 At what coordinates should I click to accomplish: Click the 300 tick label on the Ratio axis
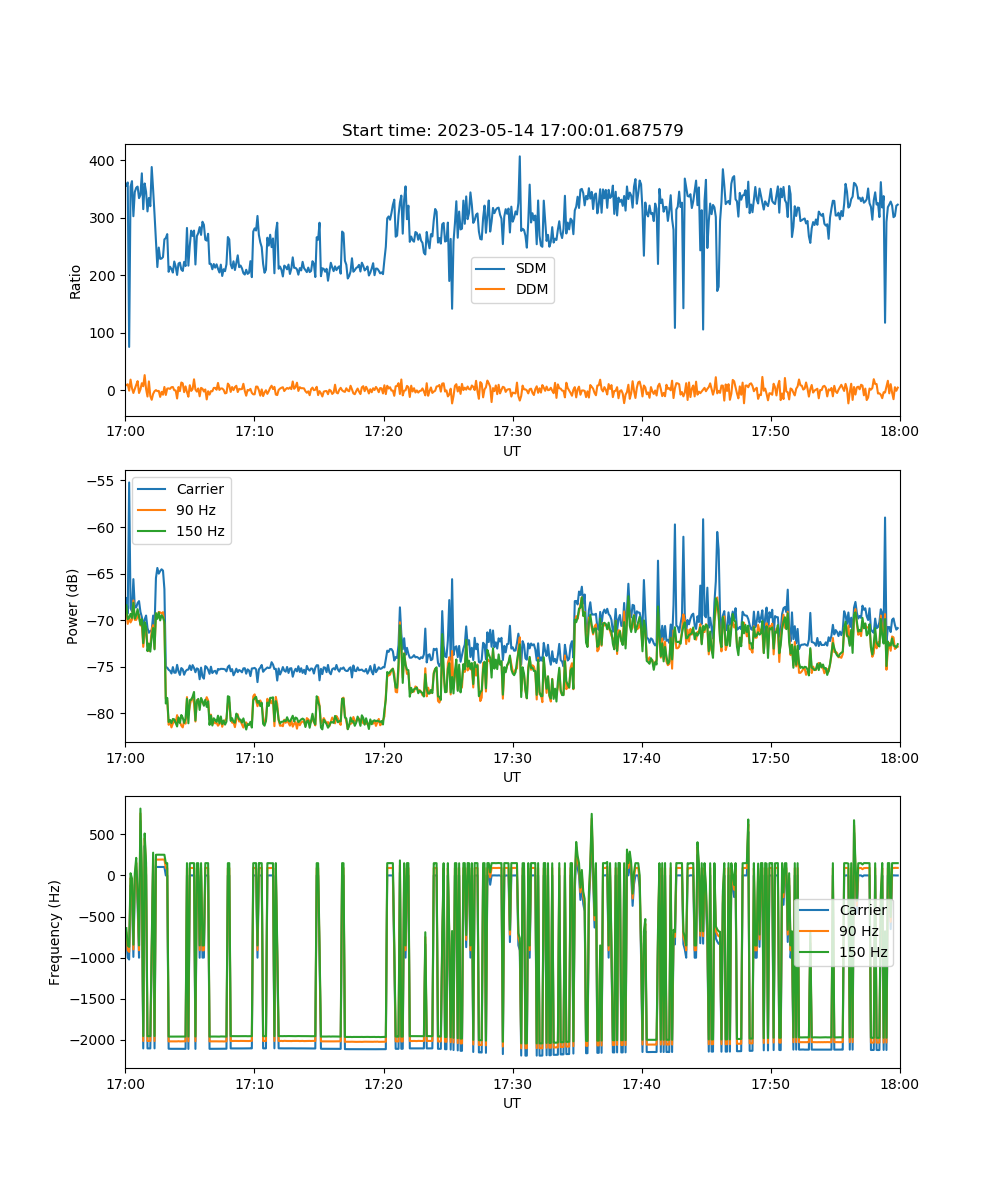(104, 218)
